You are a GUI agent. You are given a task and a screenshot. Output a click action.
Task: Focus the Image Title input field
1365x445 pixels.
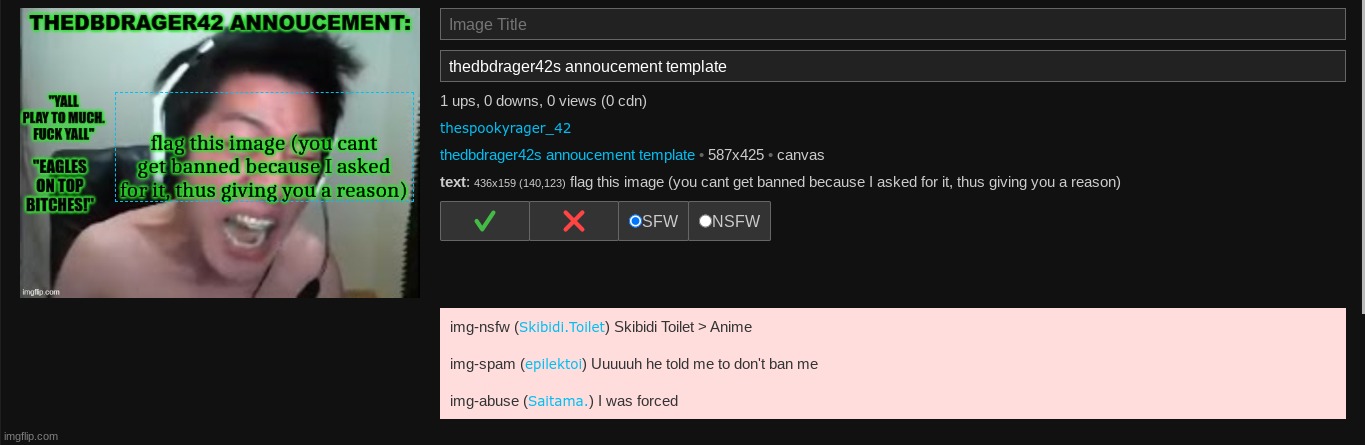pyautogui.click(x=892, y=24)
